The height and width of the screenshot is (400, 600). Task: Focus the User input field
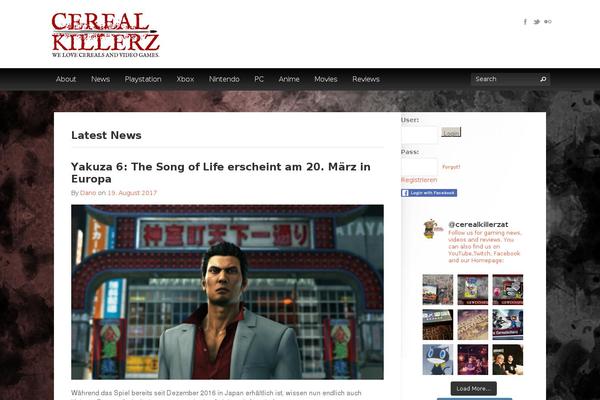(x=419, y=134)
